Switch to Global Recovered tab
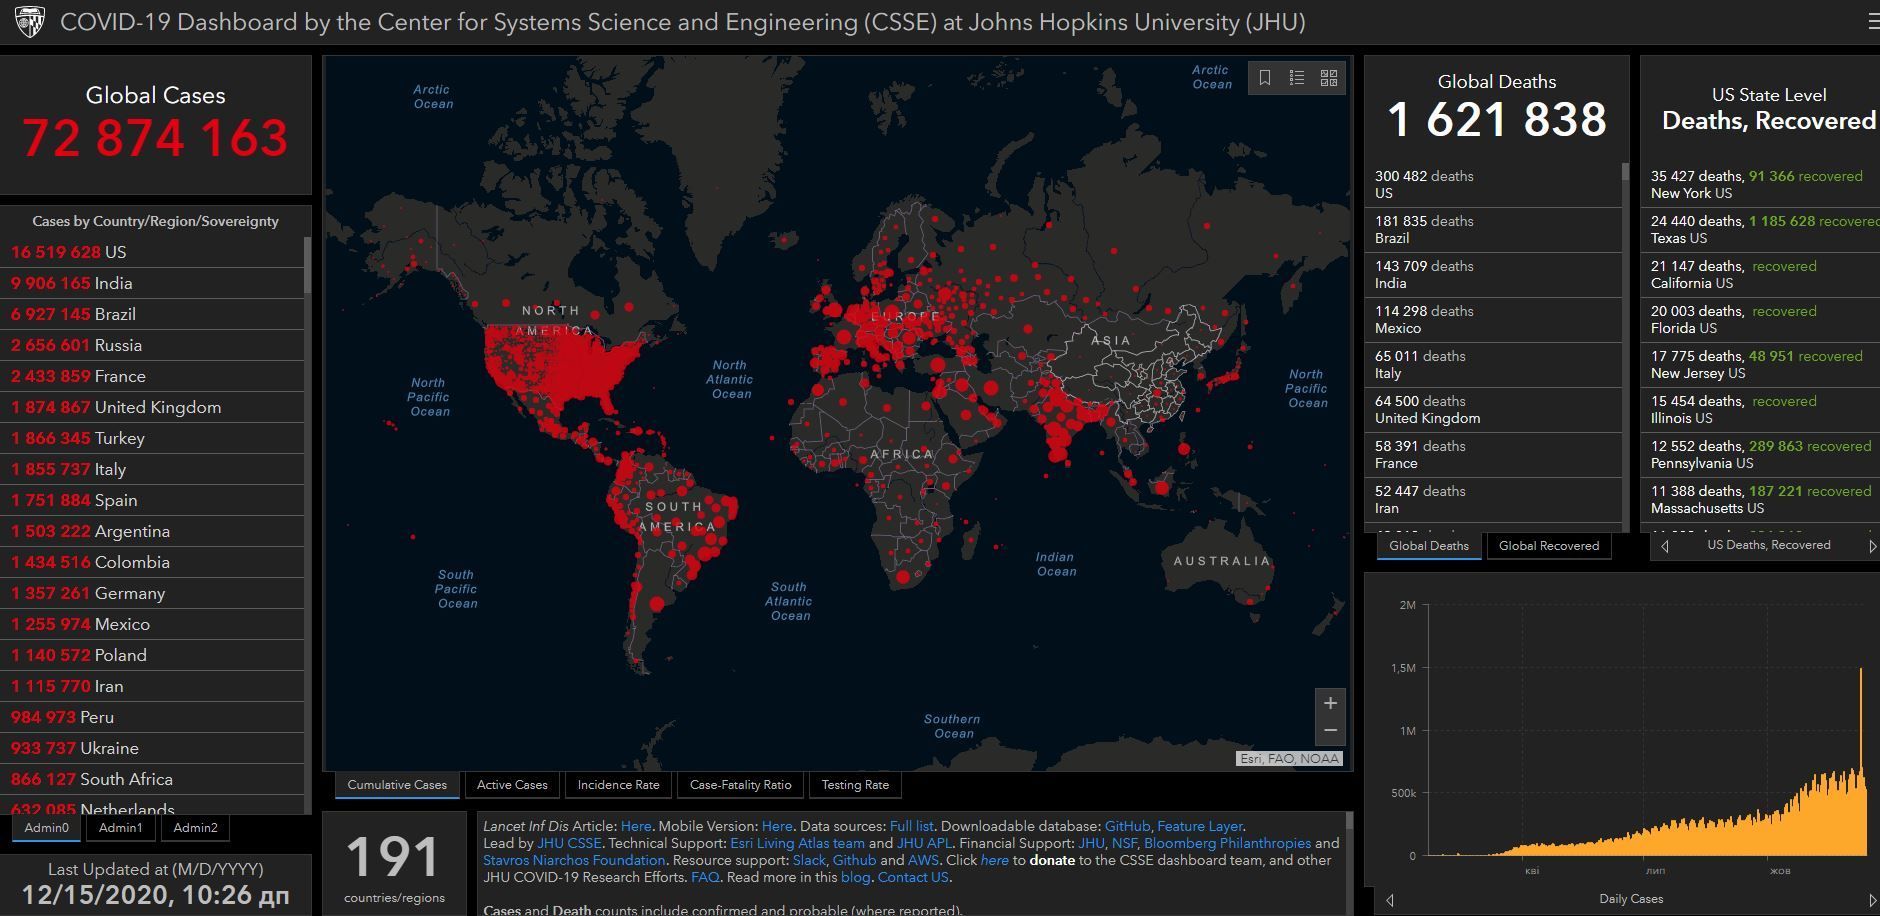The height and width of the screenshot is (916, 1880). 1549,546
